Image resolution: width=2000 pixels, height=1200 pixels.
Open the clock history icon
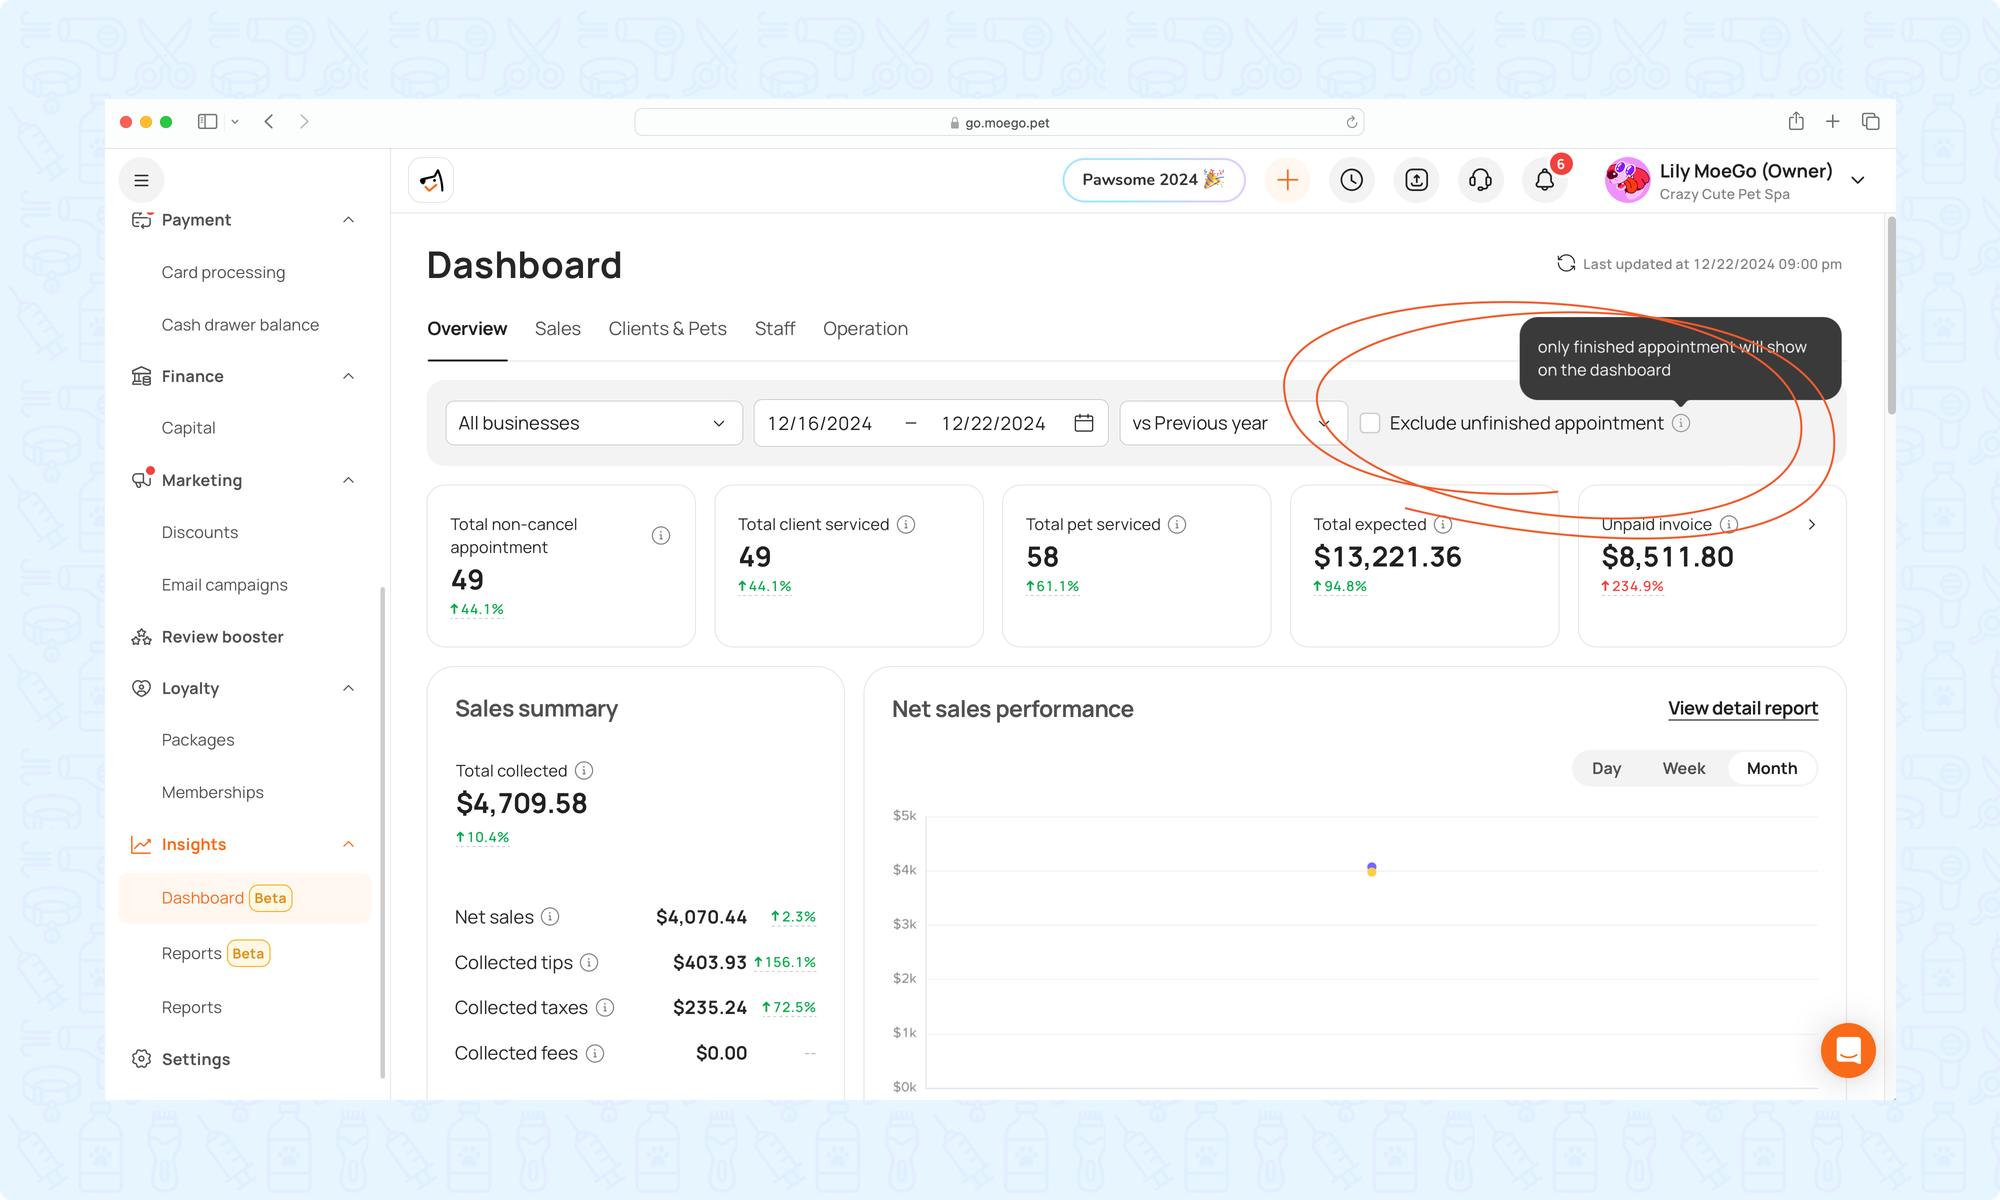(1351, 180)
